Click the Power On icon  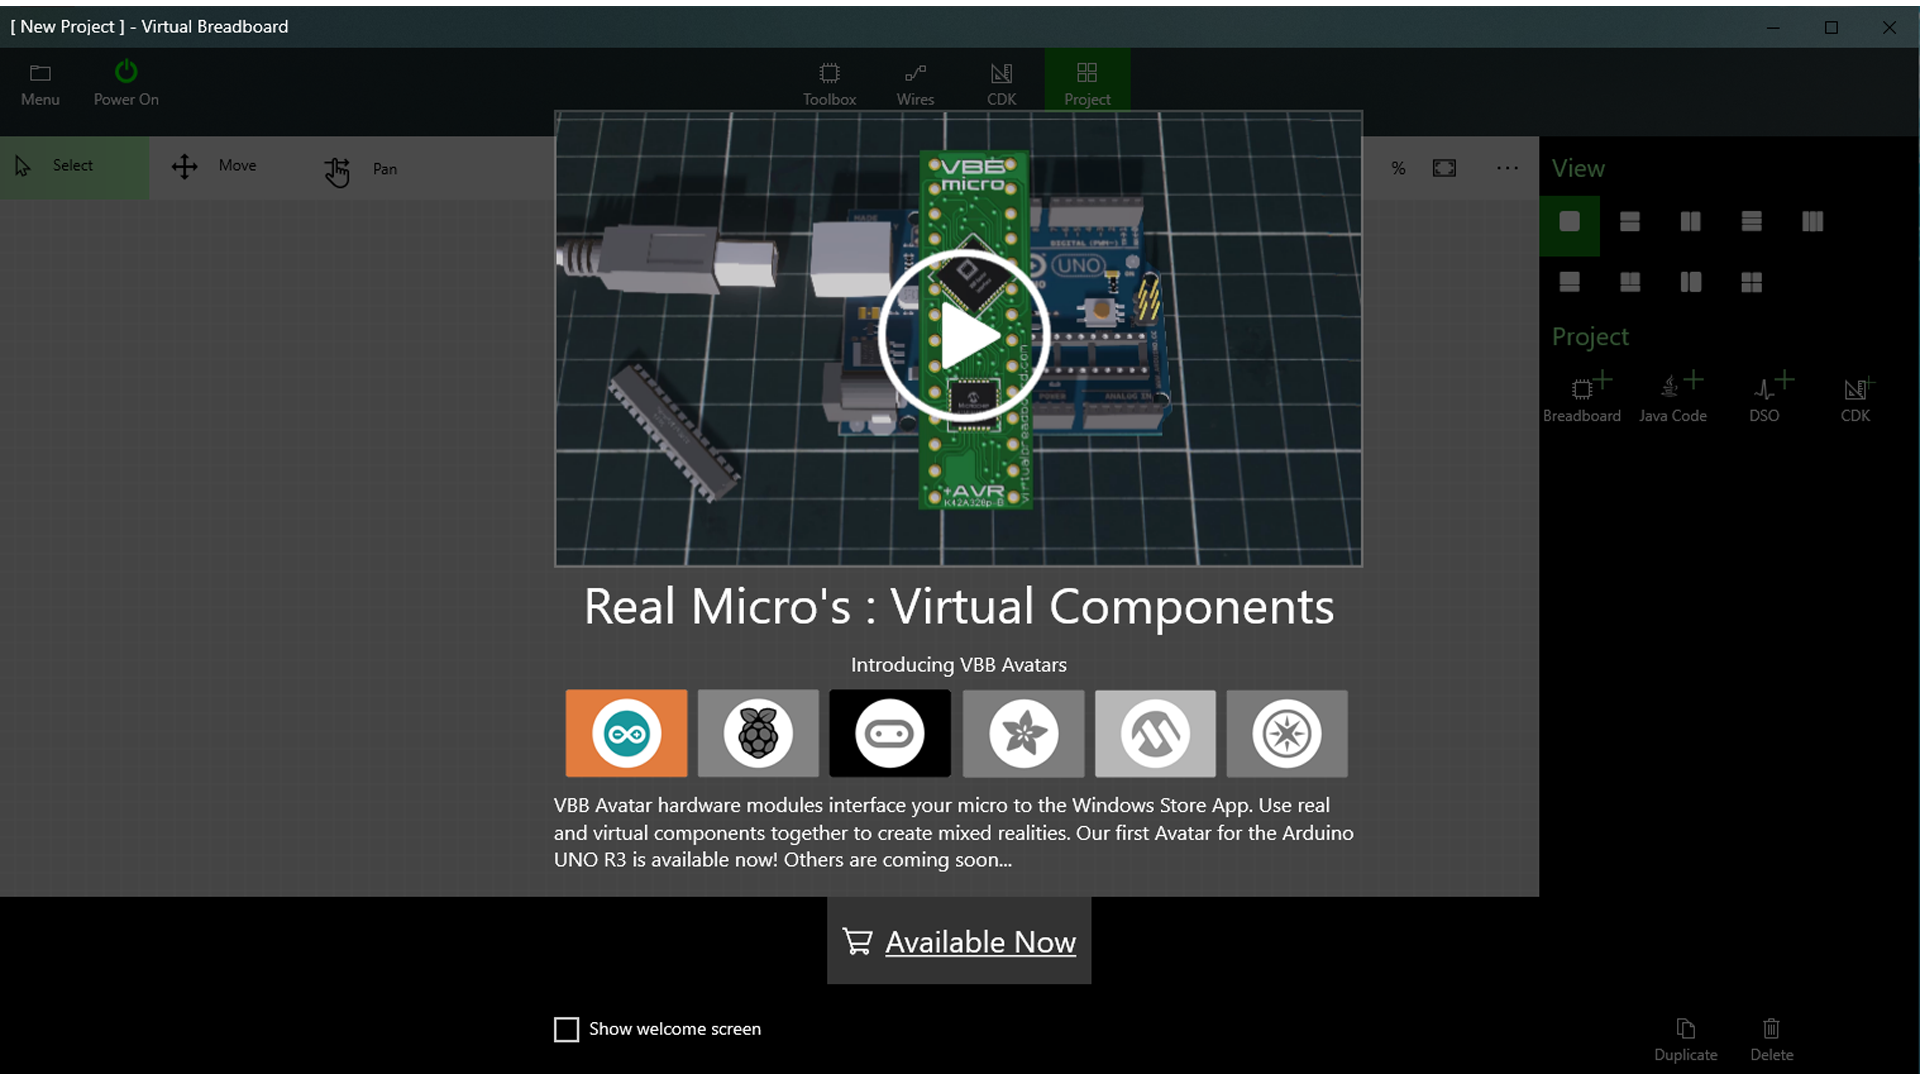(x=126, y=72)
